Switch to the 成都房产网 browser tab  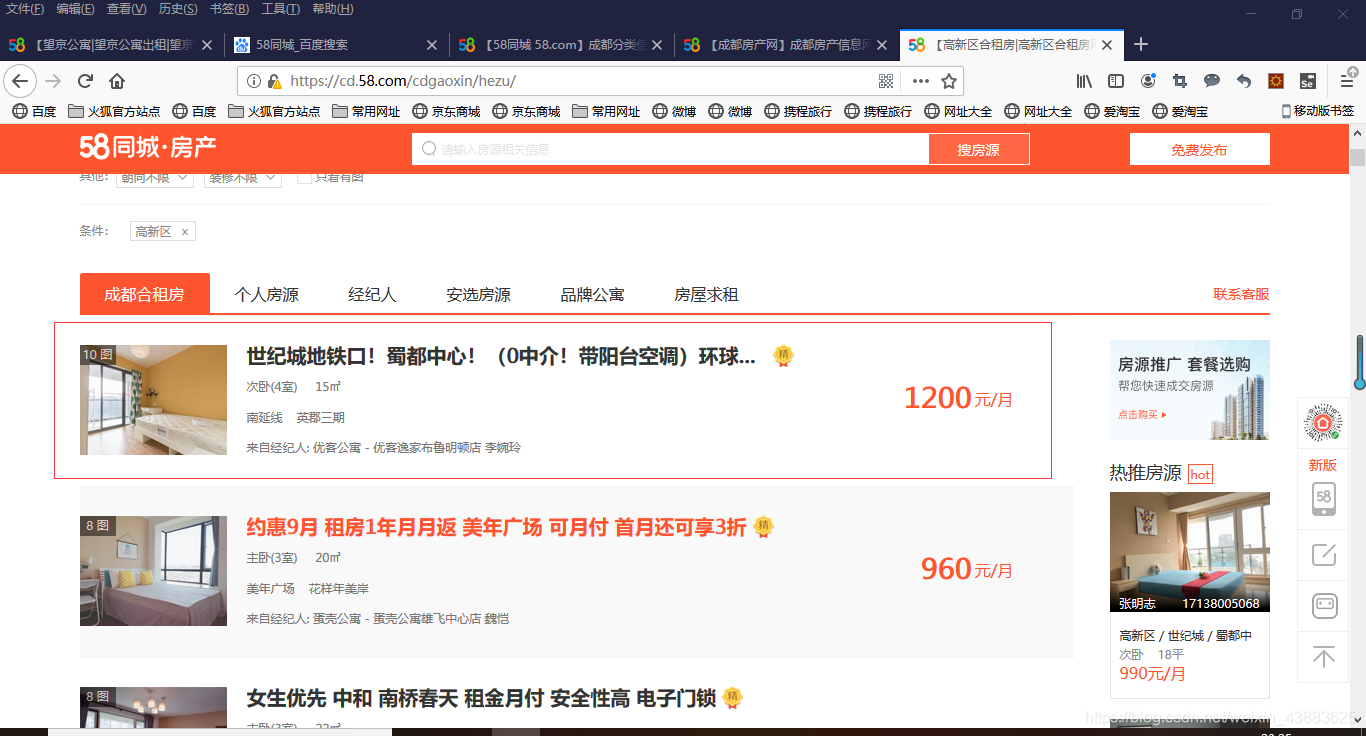point(785,45)
